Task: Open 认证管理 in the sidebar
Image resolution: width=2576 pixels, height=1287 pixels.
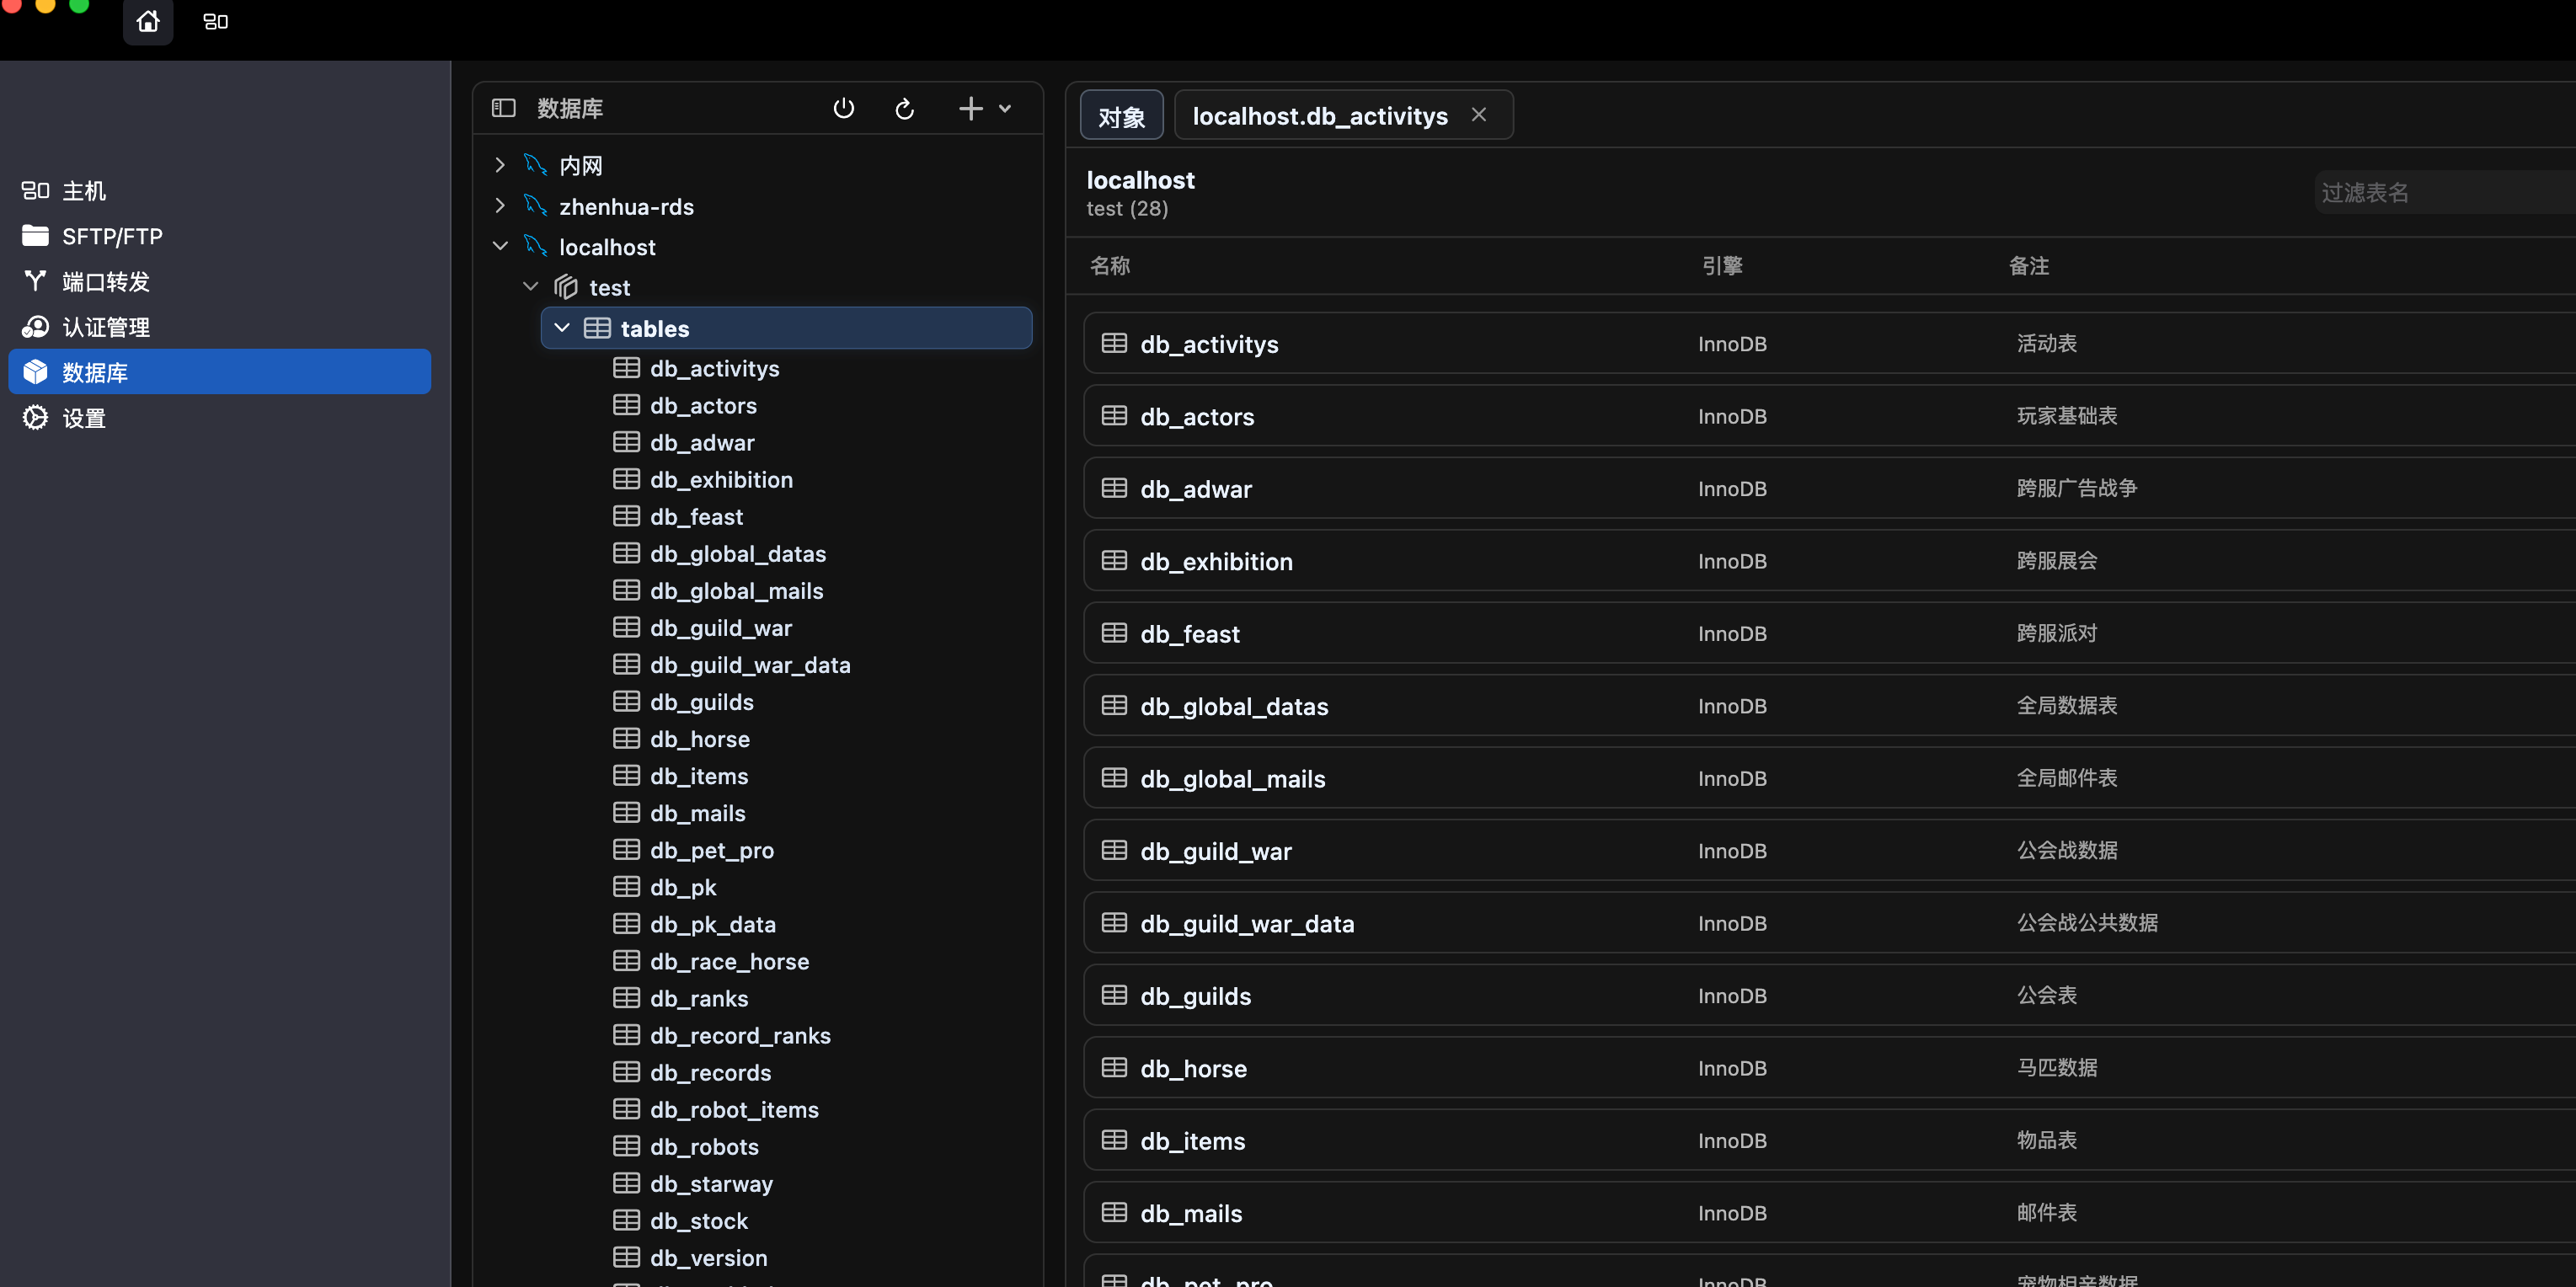Action: coord(105,327)
